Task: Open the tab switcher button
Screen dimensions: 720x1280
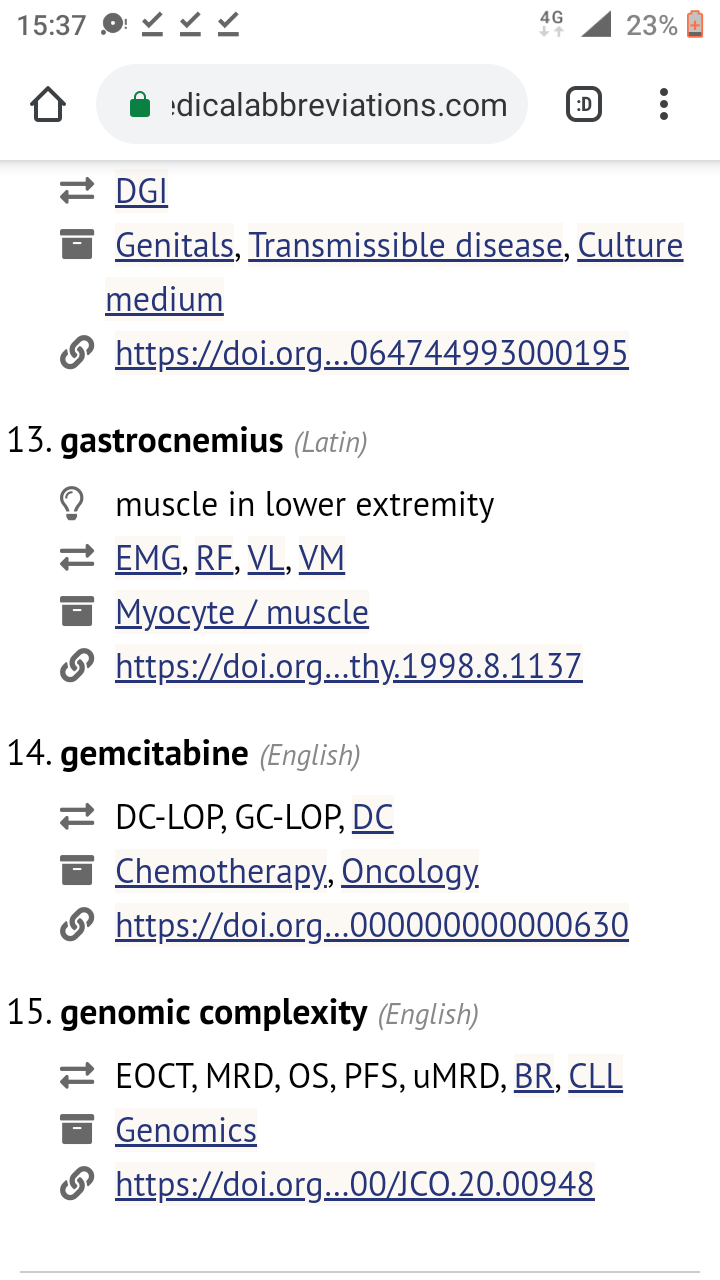Action: click(584, 104)
